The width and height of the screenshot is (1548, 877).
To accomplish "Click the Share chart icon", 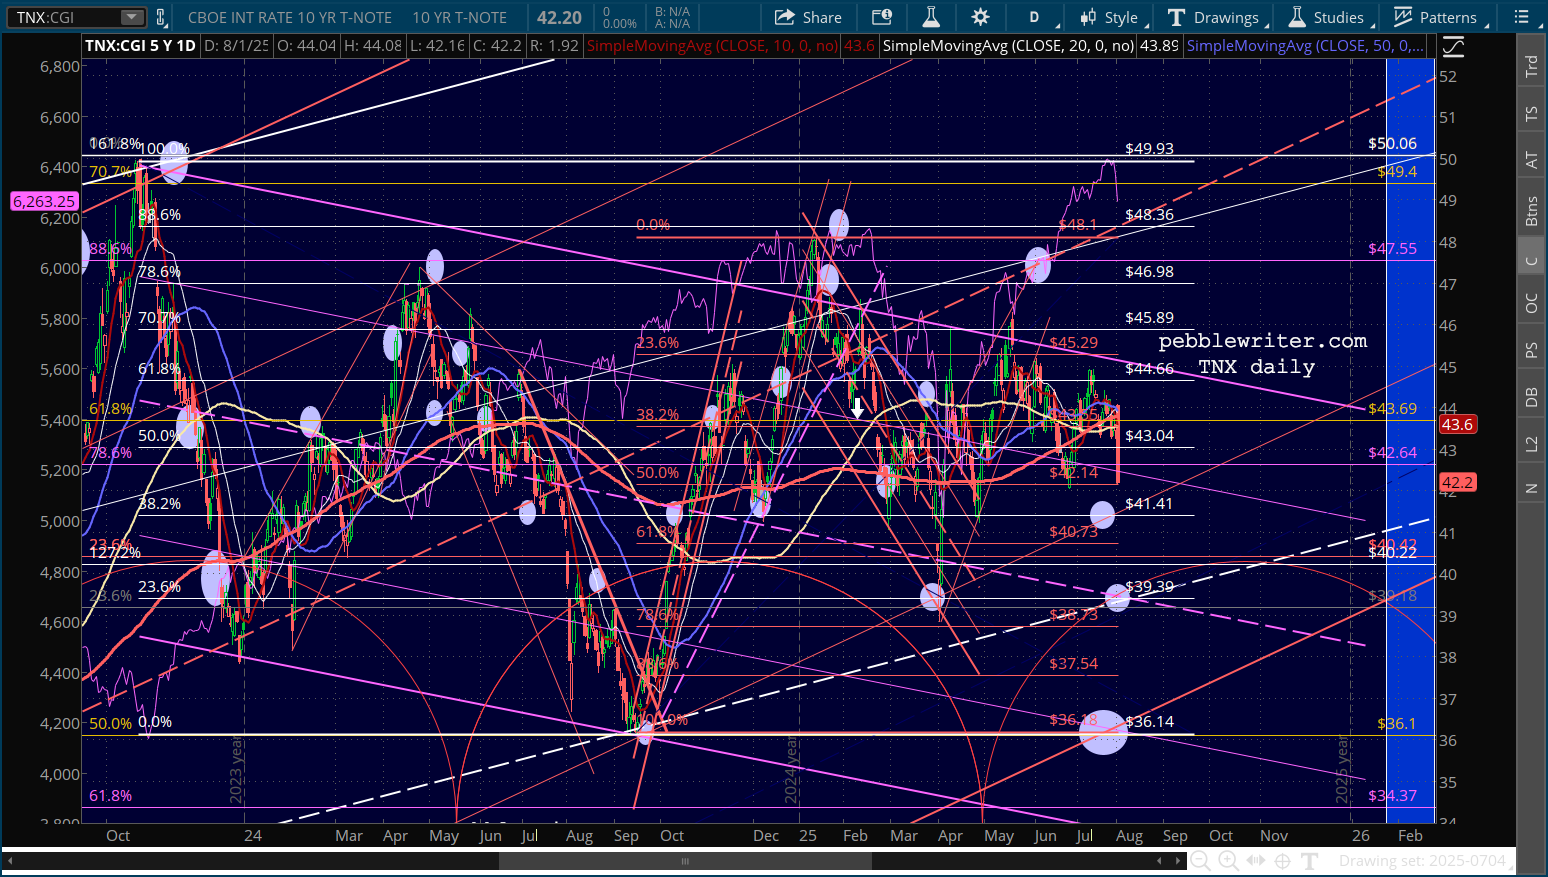I will (808, 17).
